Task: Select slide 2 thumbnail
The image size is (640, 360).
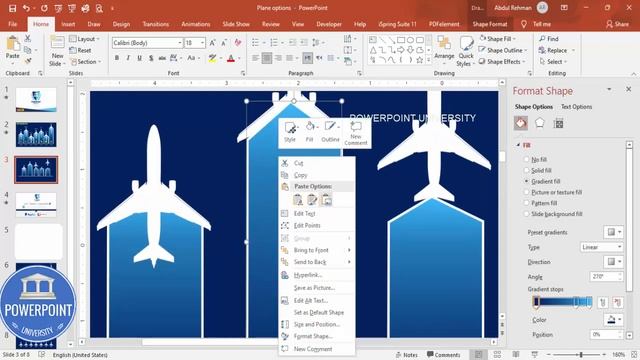Action: 36,135
